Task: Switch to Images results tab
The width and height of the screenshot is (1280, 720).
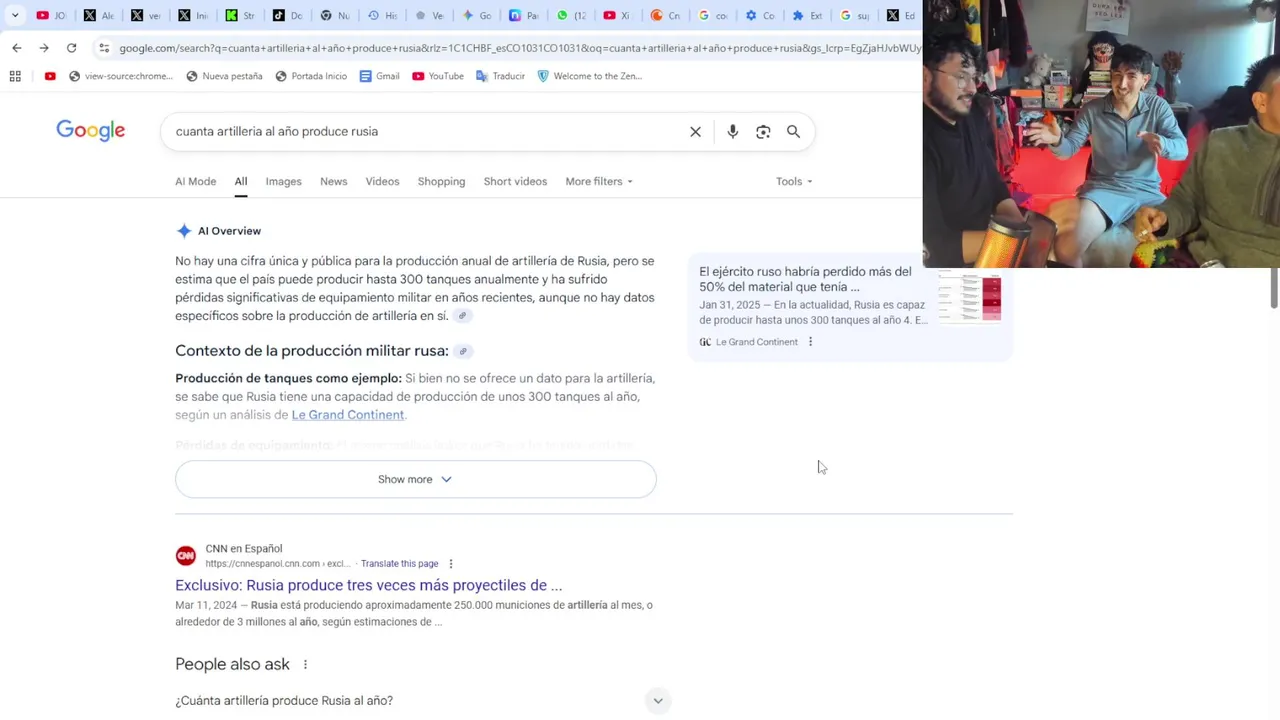Action: [283, 181]
